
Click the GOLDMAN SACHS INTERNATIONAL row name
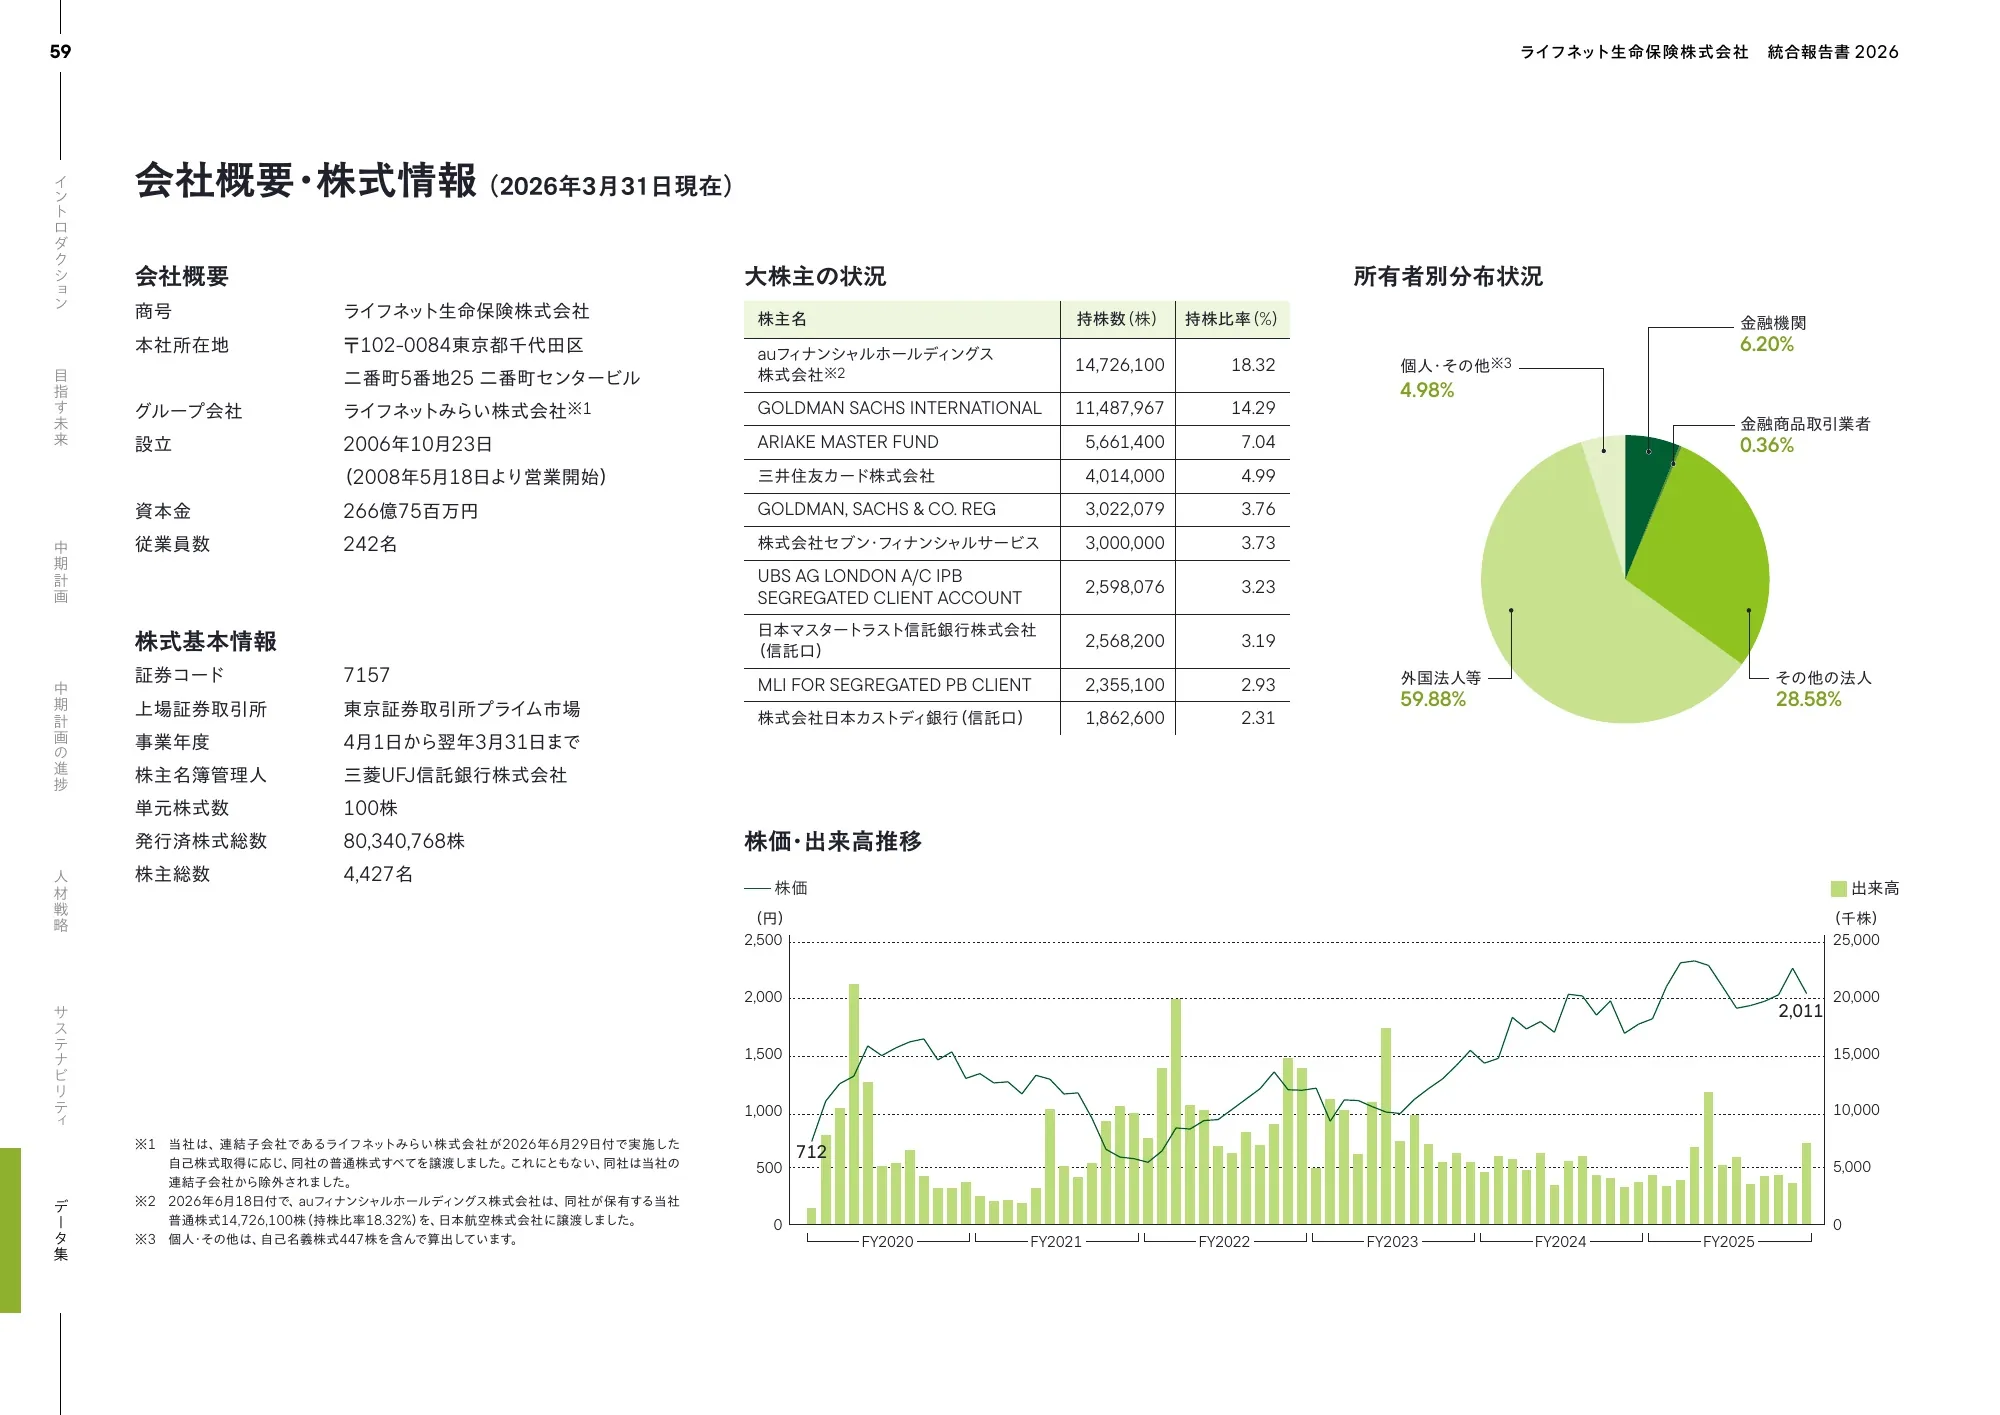click(x=899, y=408)
